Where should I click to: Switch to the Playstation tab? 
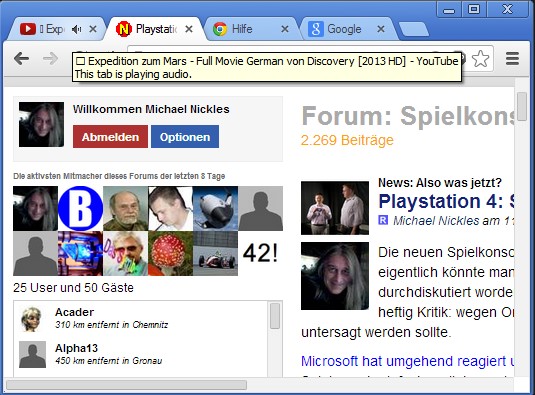pyautogui.click(x=156, y=29)
